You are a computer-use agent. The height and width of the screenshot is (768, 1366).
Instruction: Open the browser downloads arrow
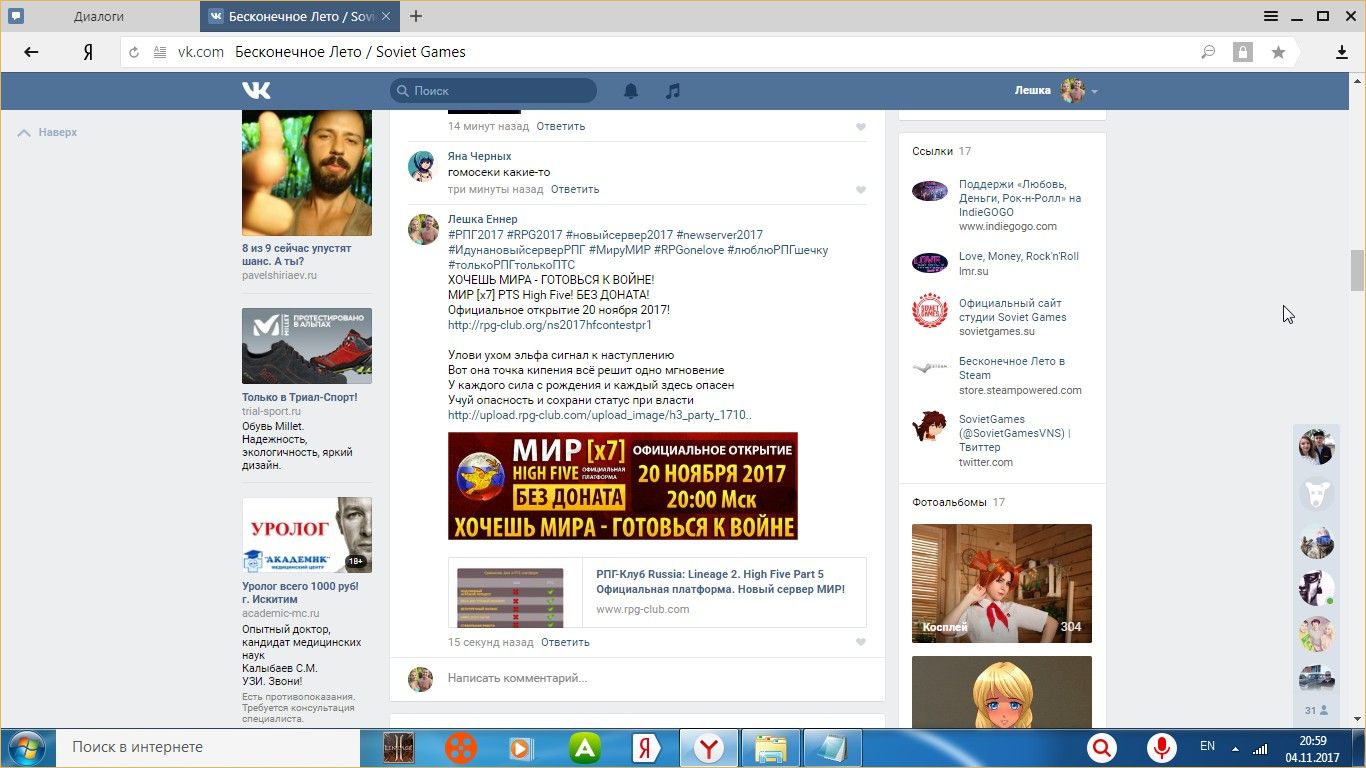(x=1342, y=52)
